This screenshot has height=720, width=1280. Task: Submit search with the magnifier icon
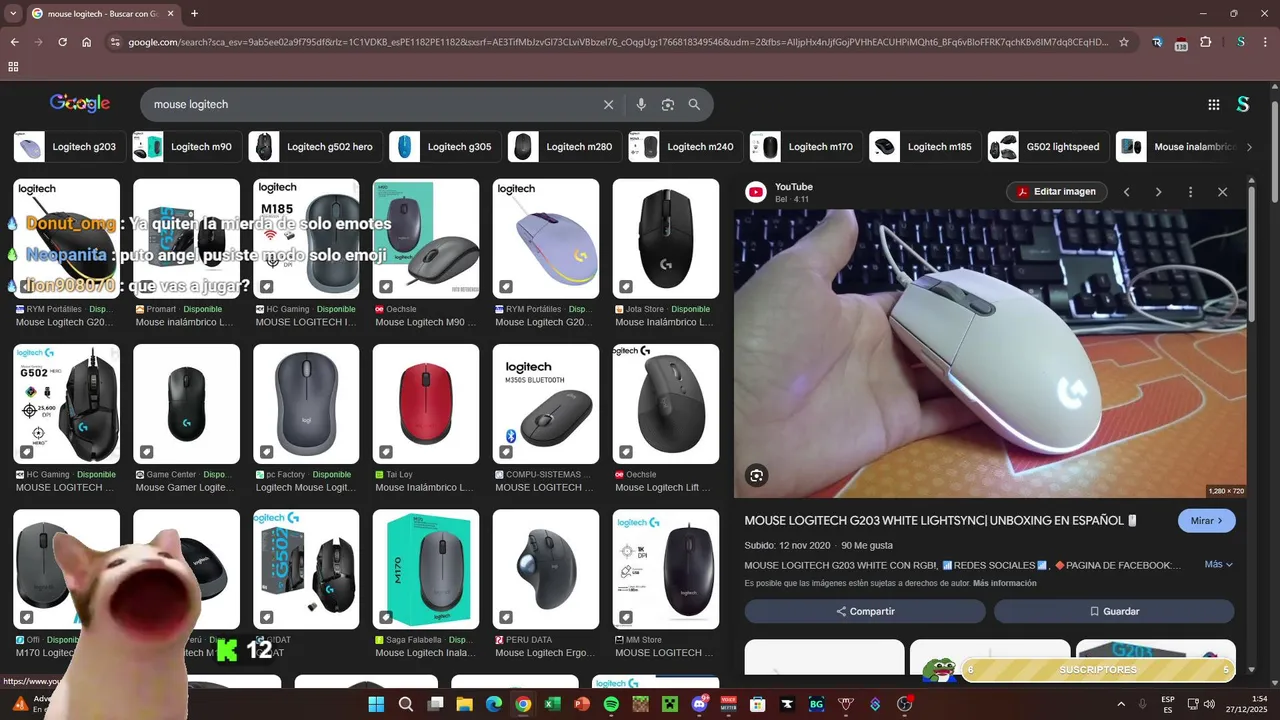(x=694, y=104)
